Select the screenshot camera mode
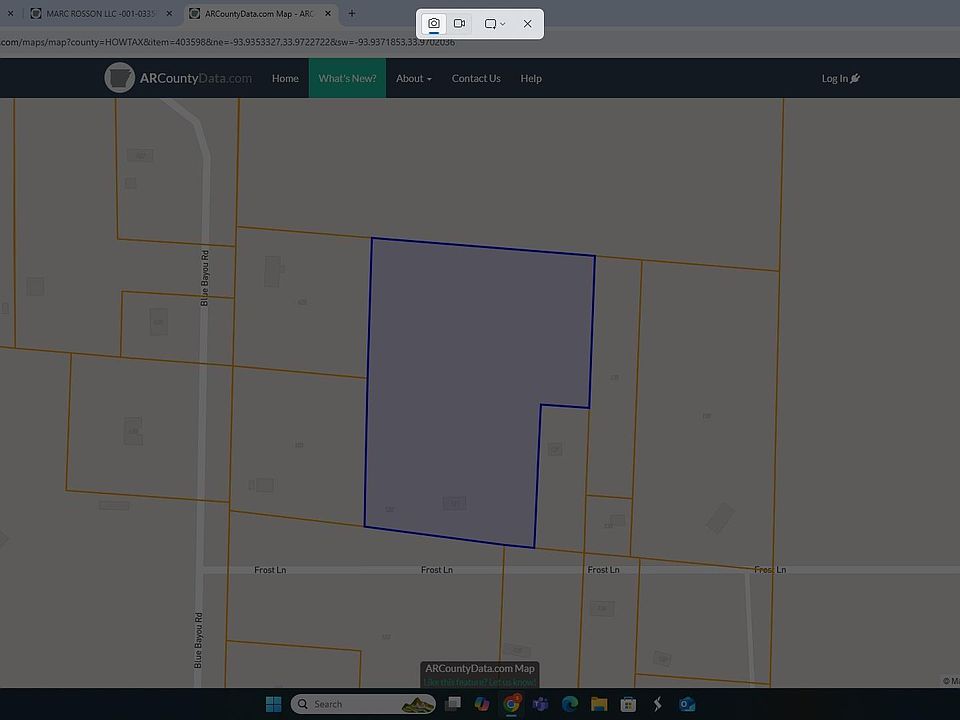This screenshot has width=960, height=720. (x=434, y=24)
